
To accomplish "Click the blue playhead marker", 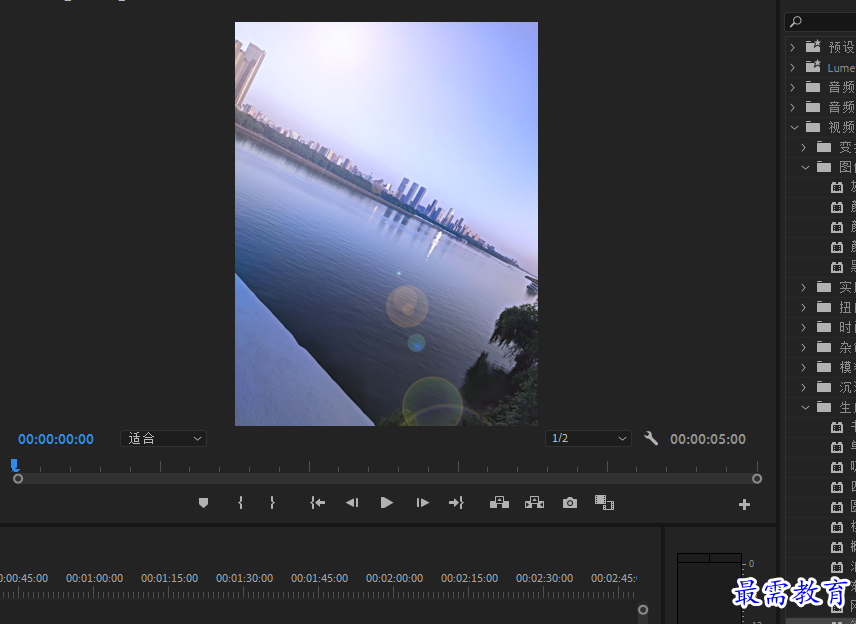I will (15, 465).
